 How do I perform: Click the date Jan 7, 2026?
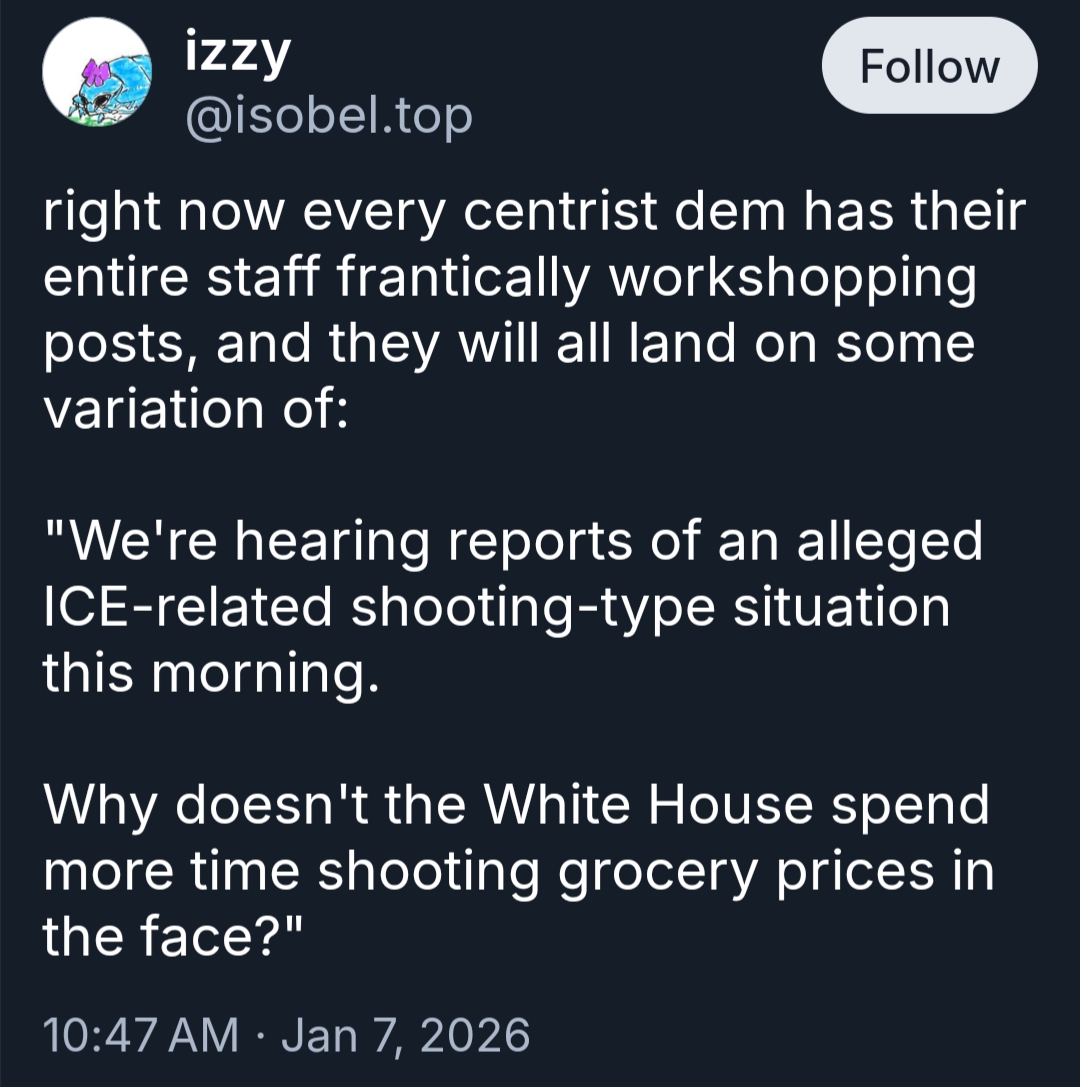coord(405,1034)
